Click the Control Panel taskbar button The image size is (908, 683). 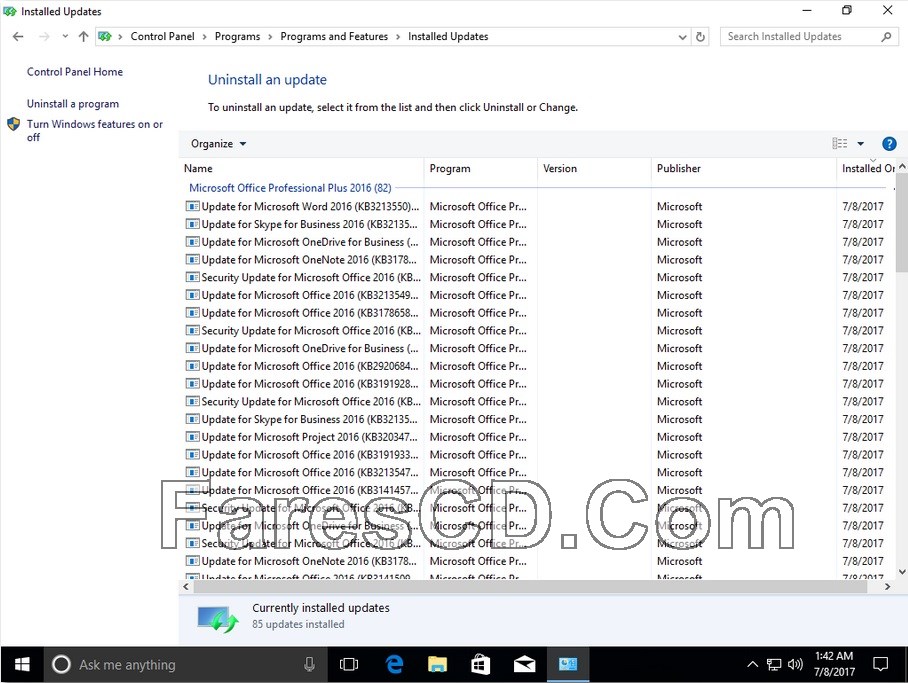click(x=568, y=664)
